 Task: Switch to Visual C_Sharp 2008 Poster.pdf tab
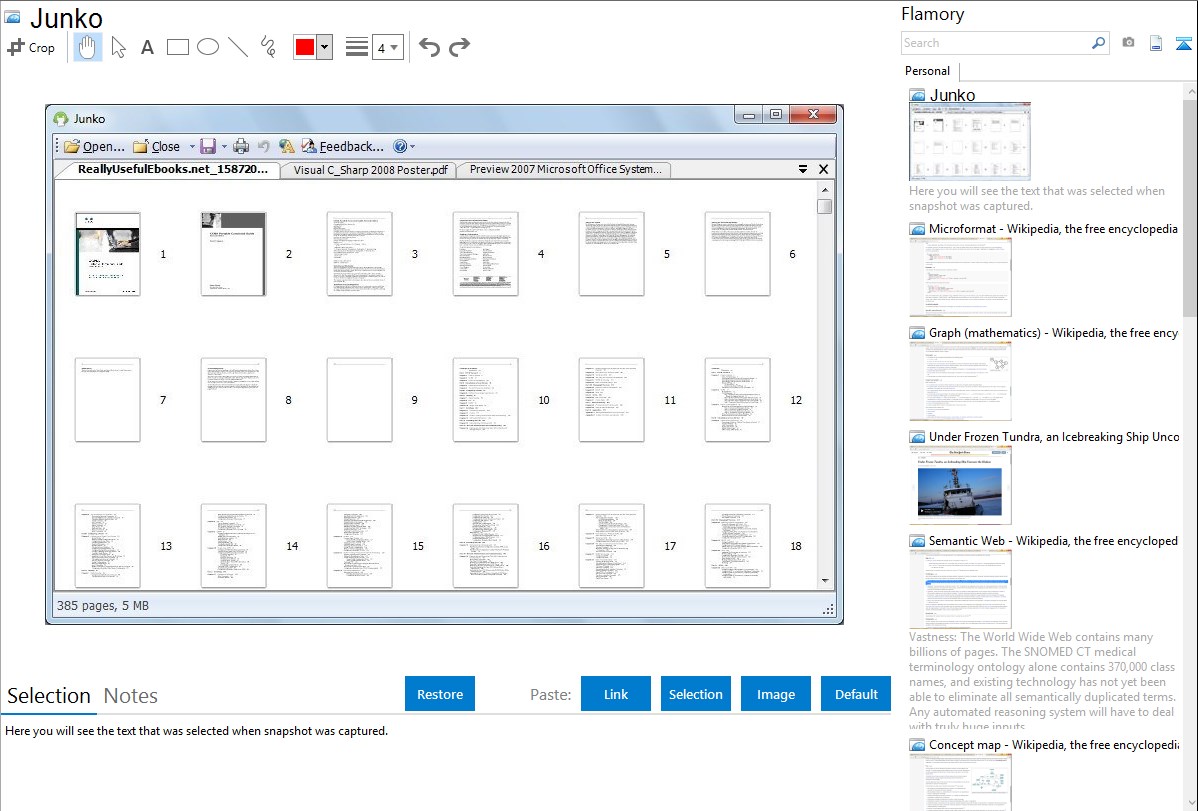pyautogui.click(x=371, y=170)
